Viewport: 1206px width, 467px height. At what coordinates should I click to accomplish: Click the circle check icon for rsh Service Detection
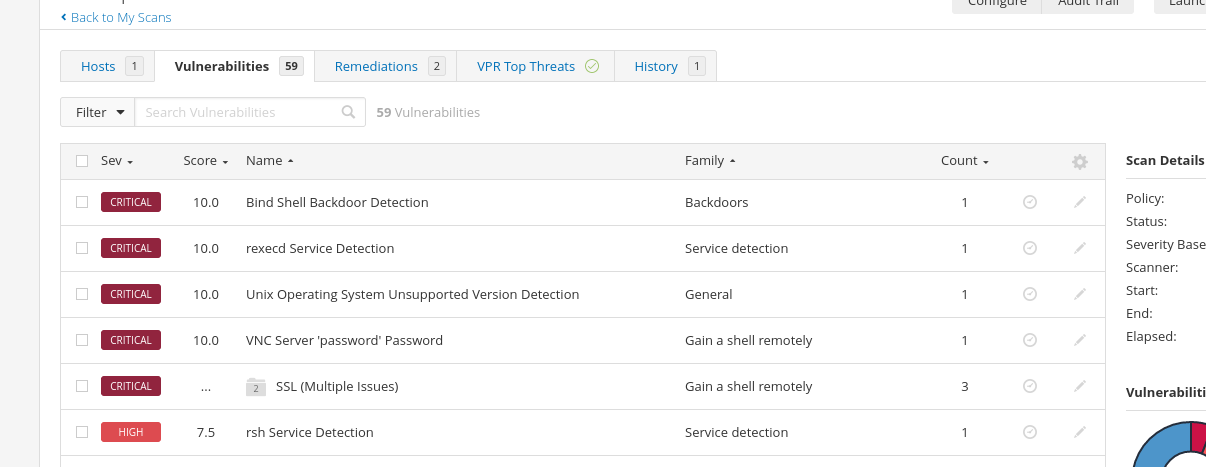tap(1030, 432)
